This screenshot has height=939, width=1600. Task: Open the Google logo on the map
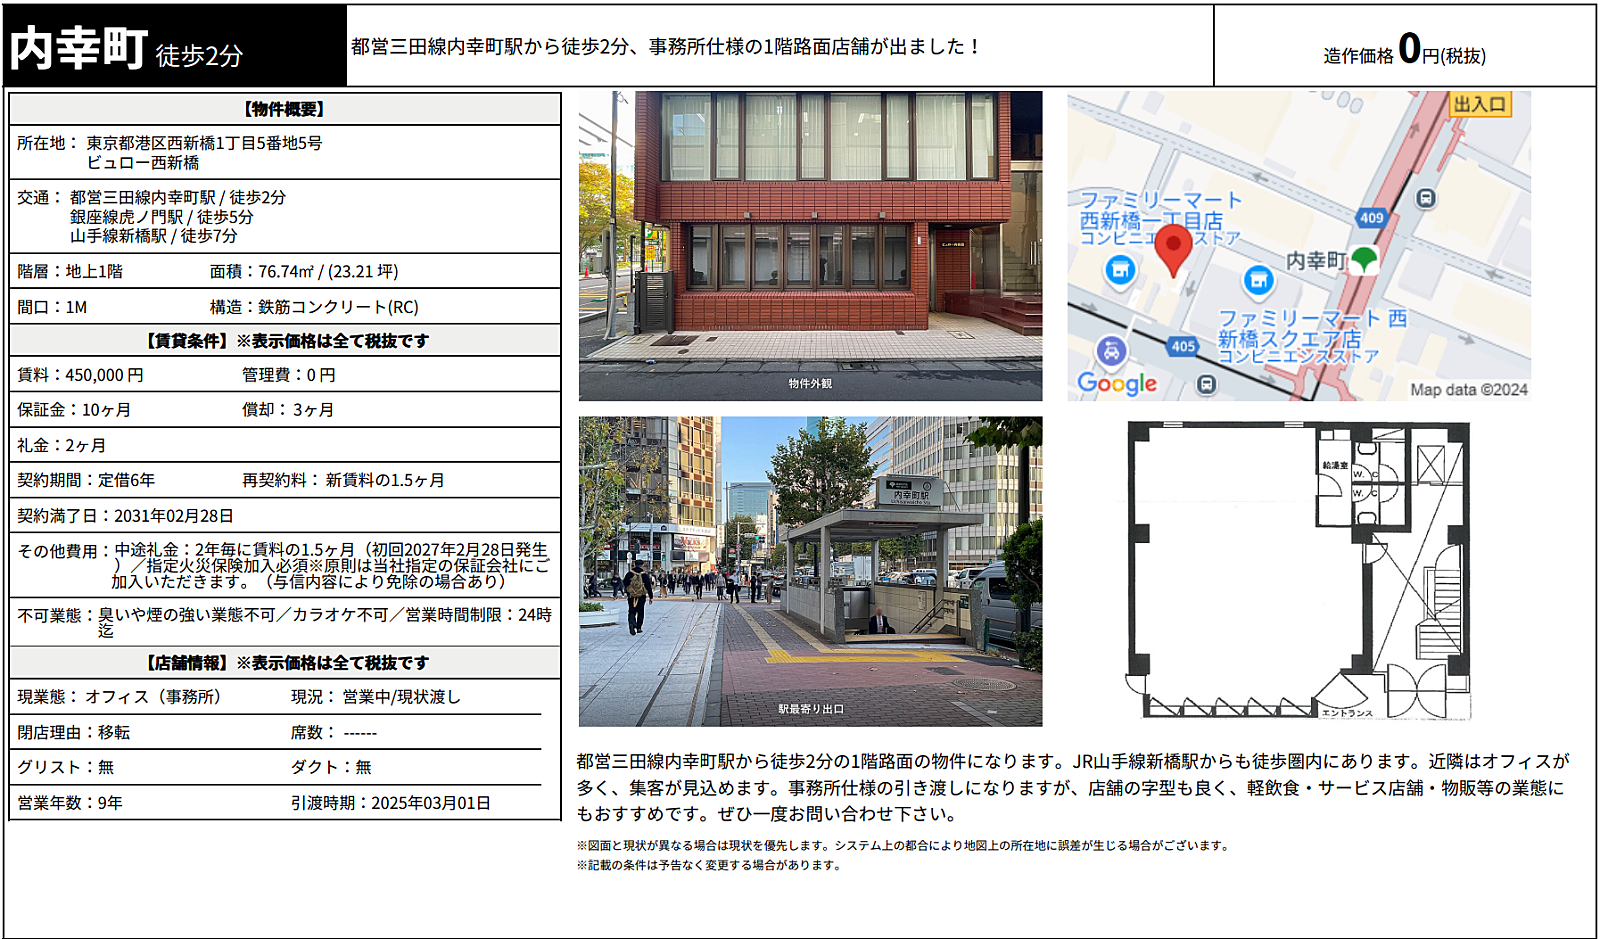(x=1117, y=383)
